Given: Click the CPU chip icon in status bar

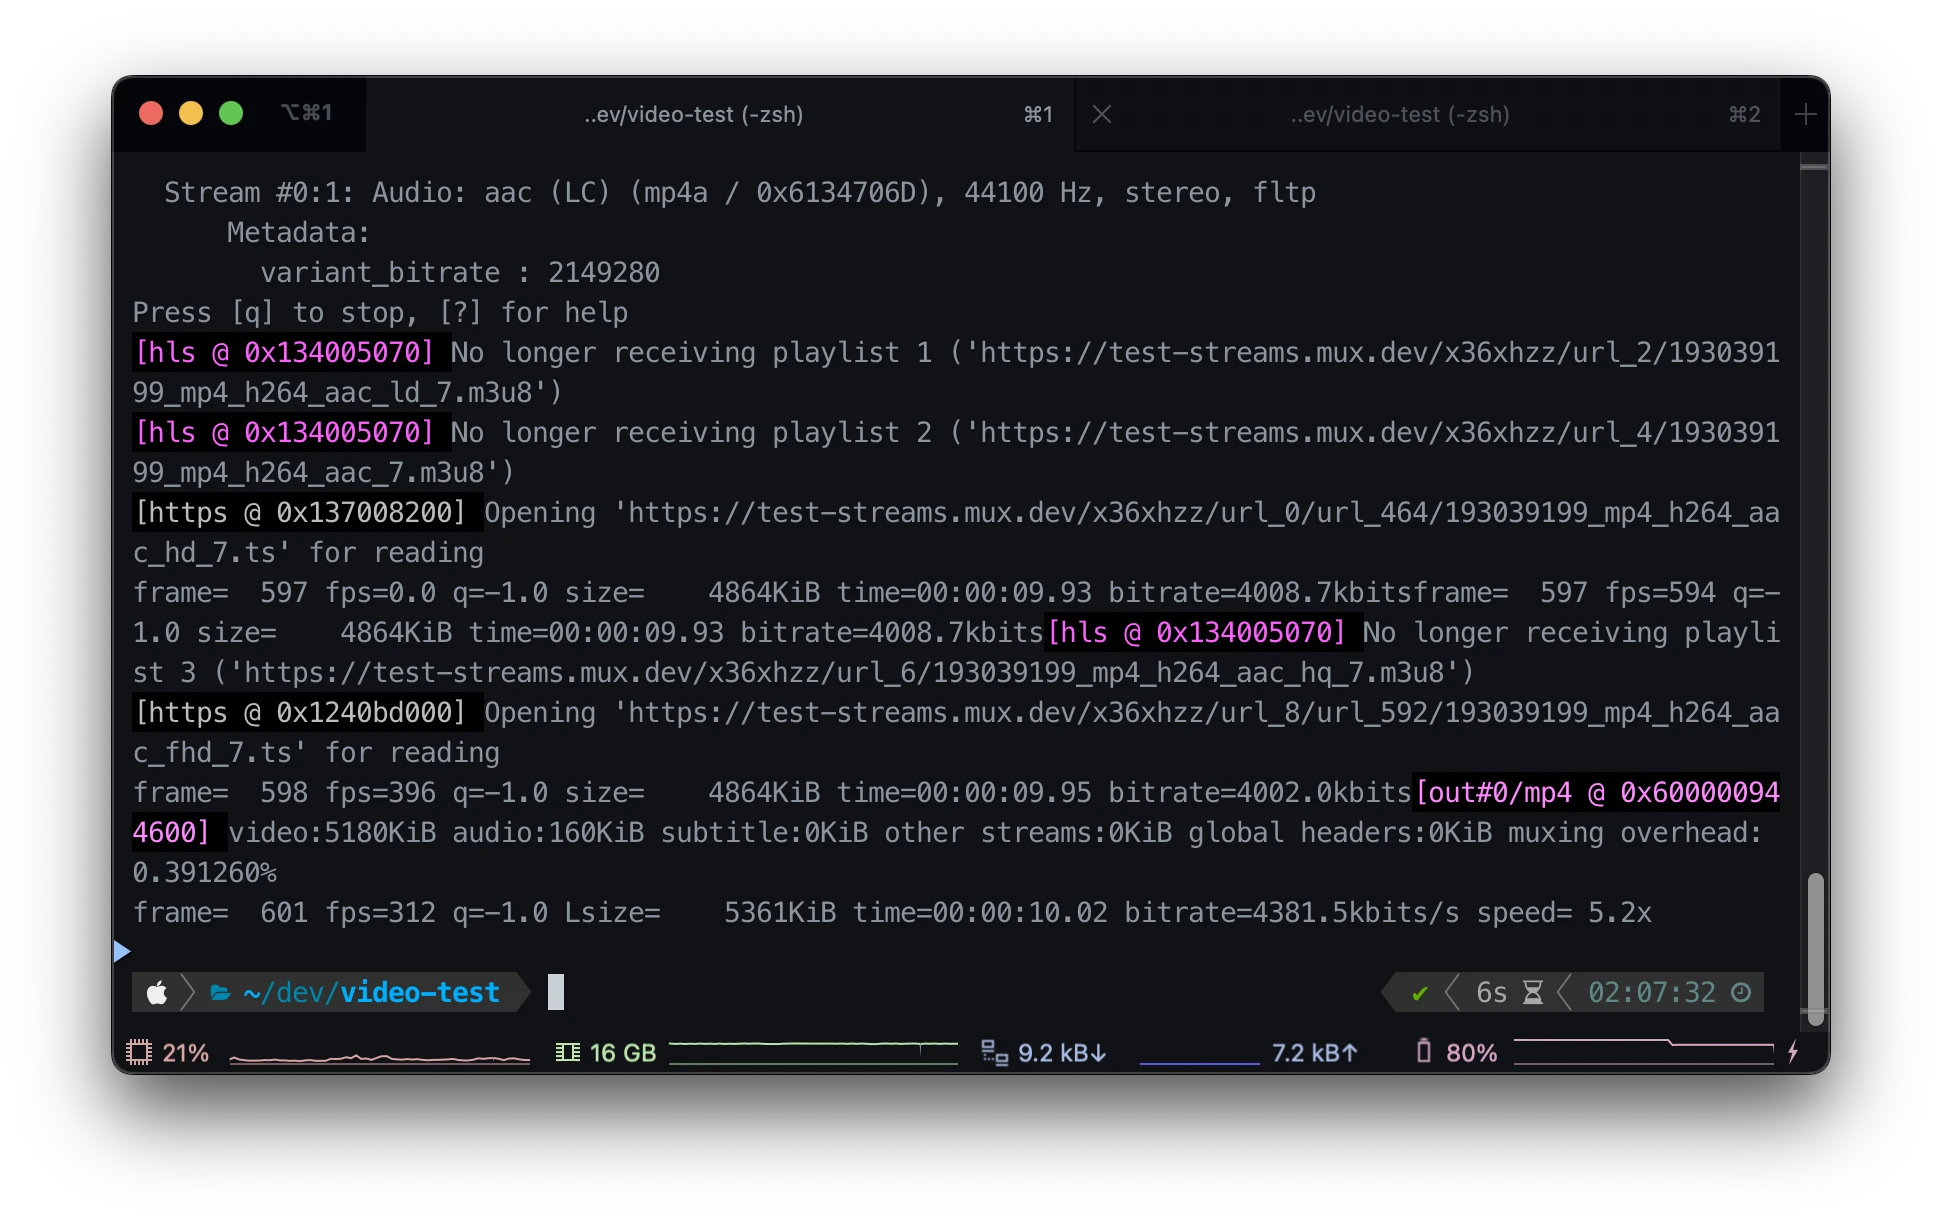Looking at the screenshot, I should coord(139,1052).
